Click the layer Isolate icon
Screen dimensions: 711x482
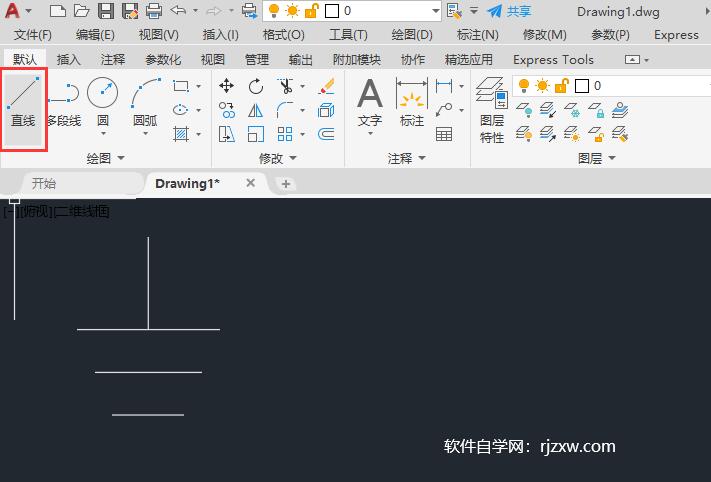pos(548,110)
